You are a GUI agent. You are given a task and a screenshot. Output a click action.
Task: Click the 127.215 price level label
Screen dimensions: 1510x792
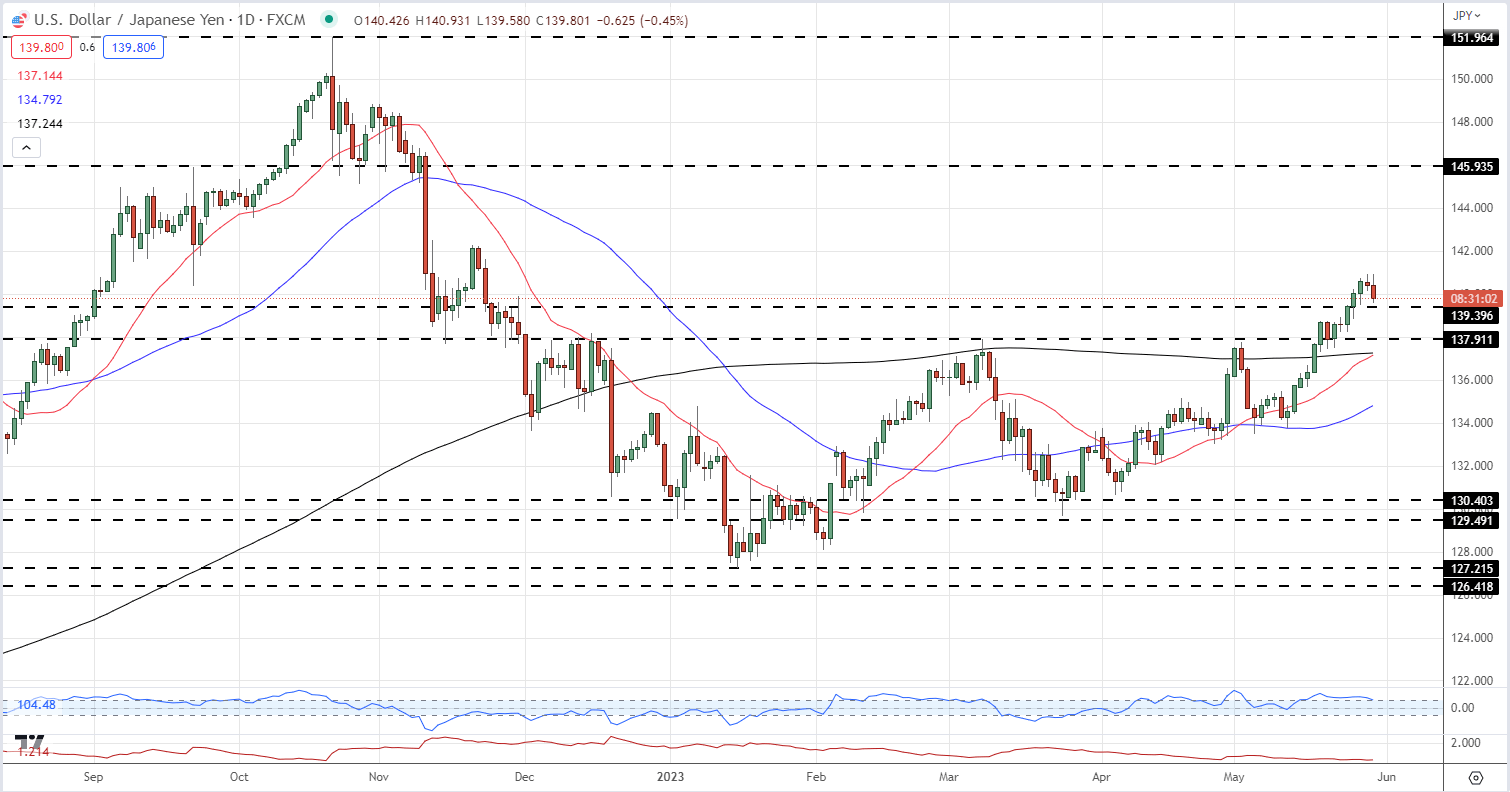[x=1470, y=568]
